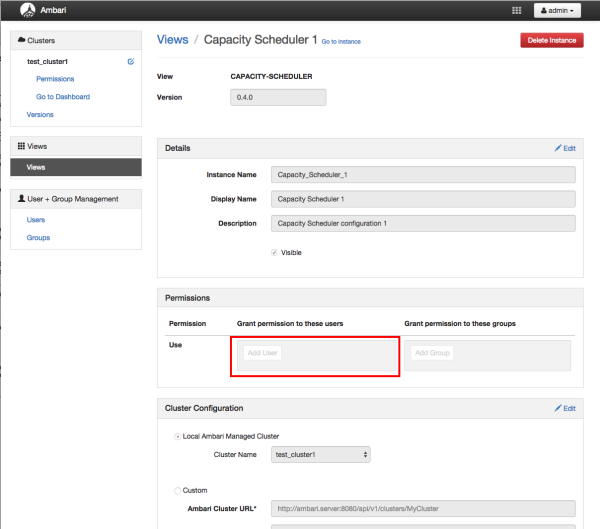
Task: Click the test_cluster1 cluster name
Action: pos(47,61)
